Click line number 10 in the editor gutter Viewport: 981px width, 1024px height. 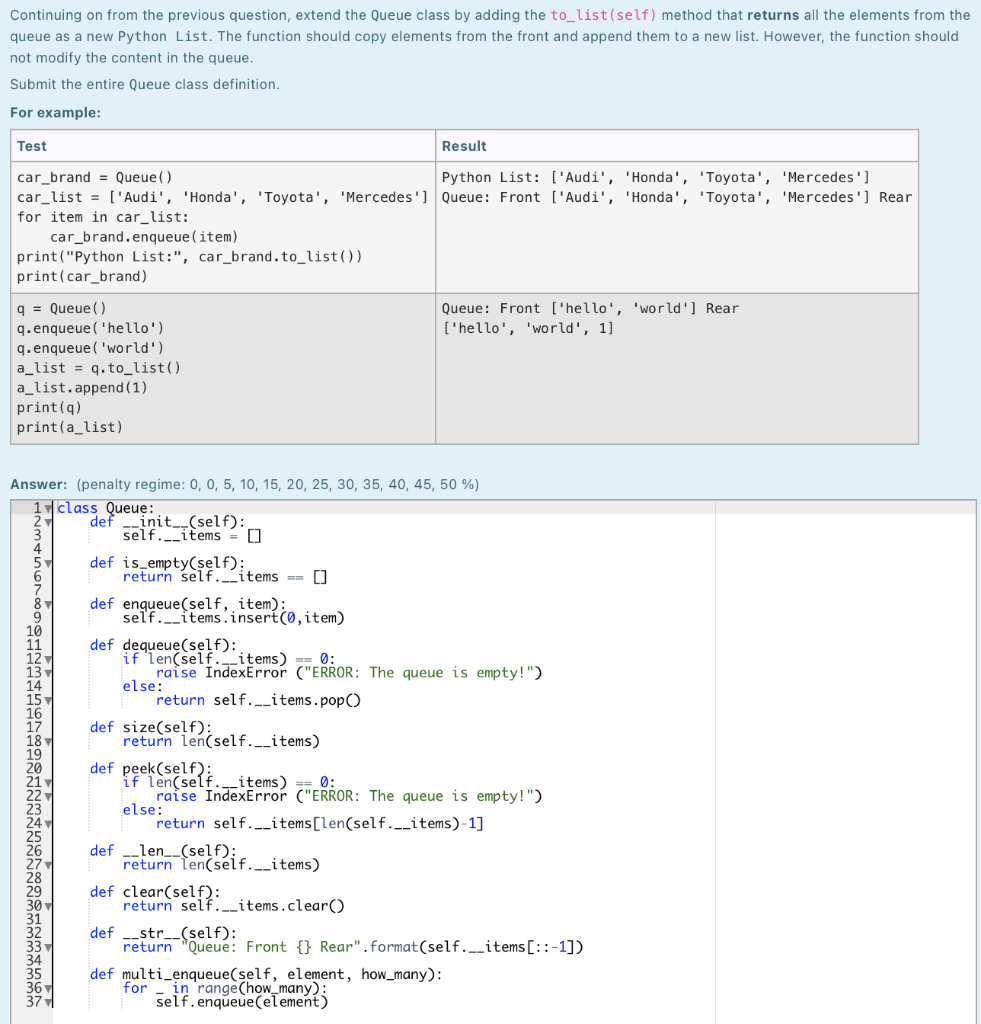point(34,631)
